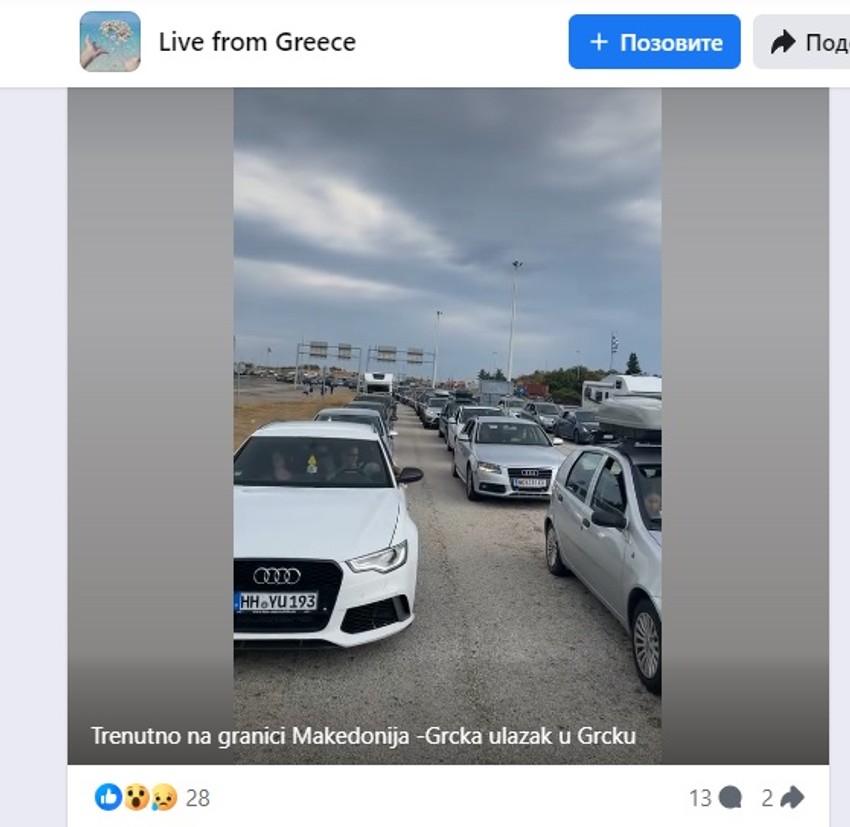Click the Wow surprised face reaction icon
This screenshot has width=850, height=827.
137,797
